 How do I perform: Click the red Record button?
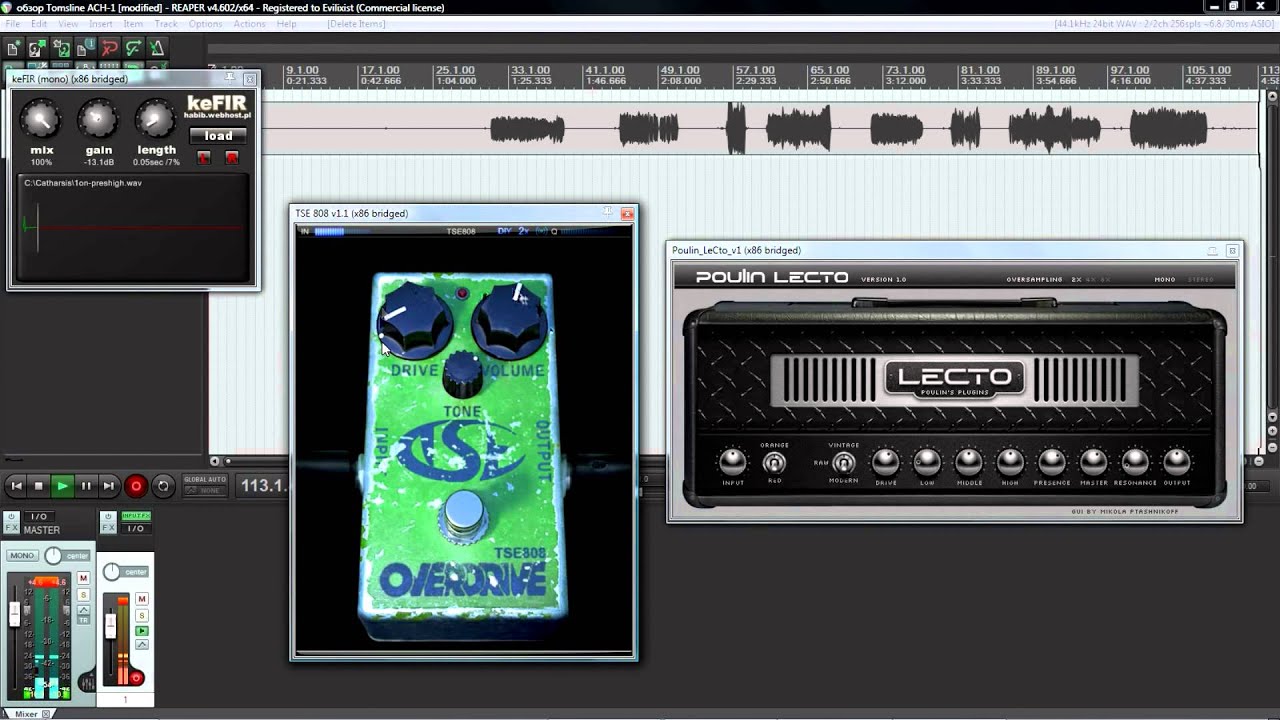[x=136, y=487]
